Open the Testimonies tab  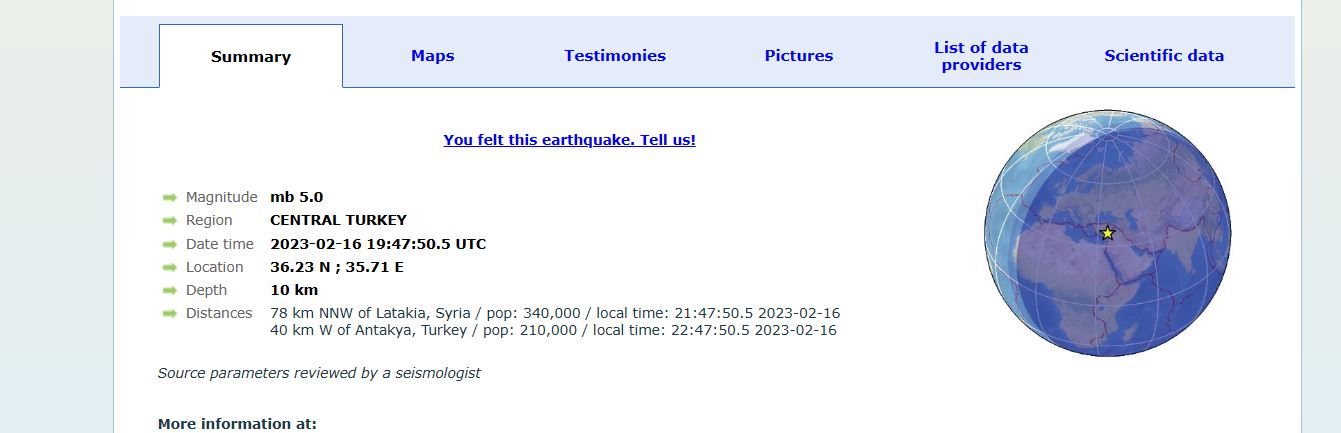tap(615, 56)
